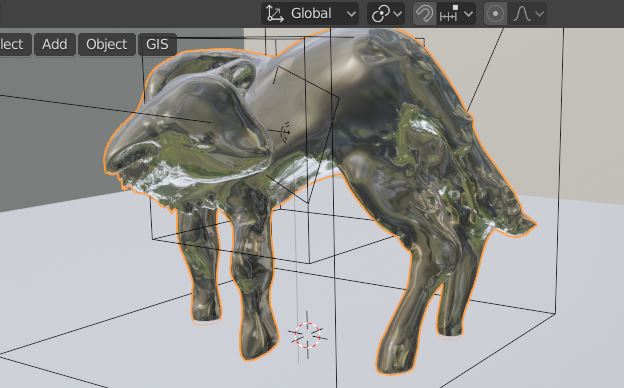This screenshot has height=388, width=624.
Task: Open the Object menu
Action: tap(106, 44)
